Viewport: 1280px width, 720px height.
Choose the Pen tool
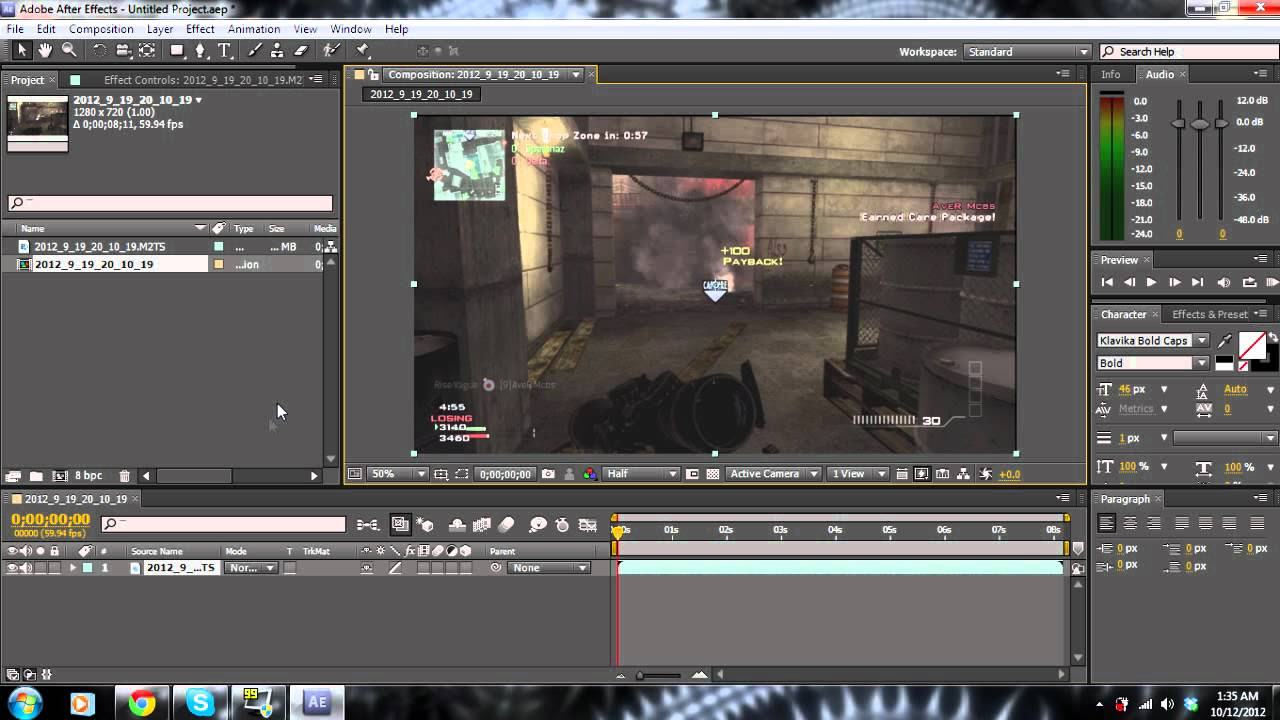click(201, 50)
